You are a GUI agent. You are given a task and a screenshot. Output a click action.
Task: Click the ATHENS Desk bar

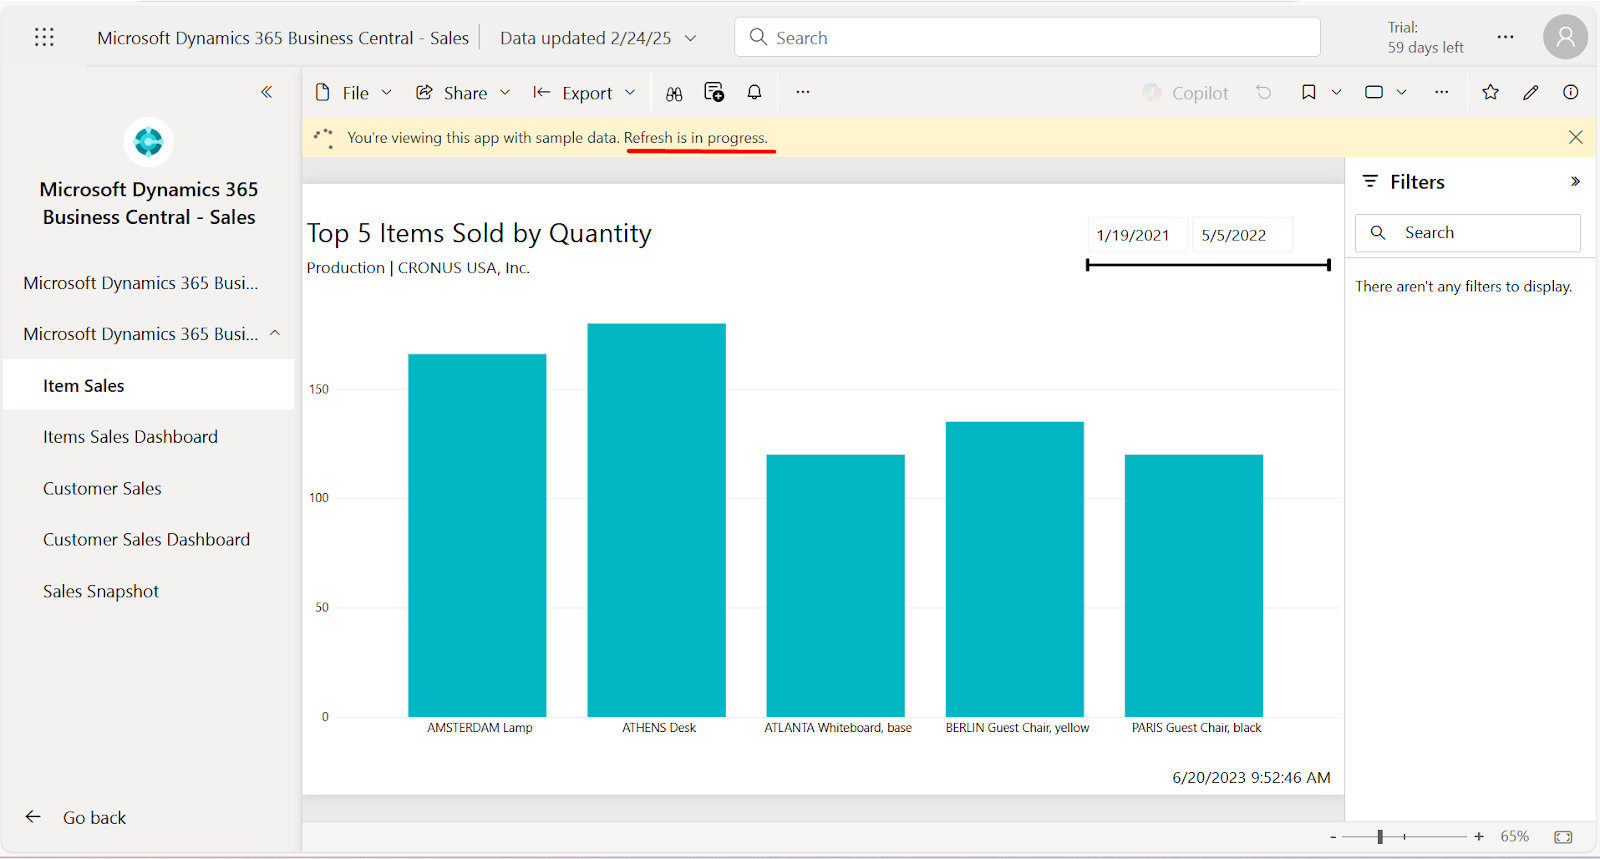(656, 520)
